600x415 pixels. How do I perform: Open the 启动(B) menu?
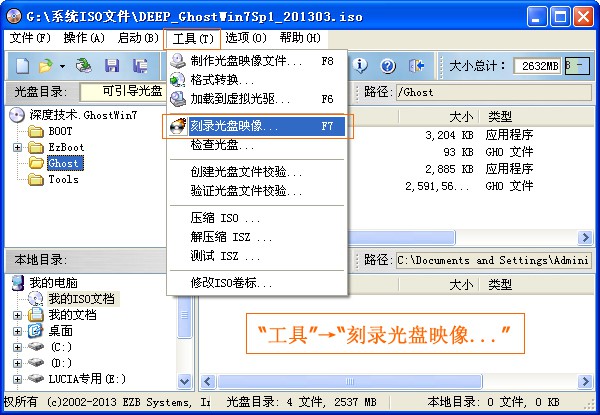[138, 38]
